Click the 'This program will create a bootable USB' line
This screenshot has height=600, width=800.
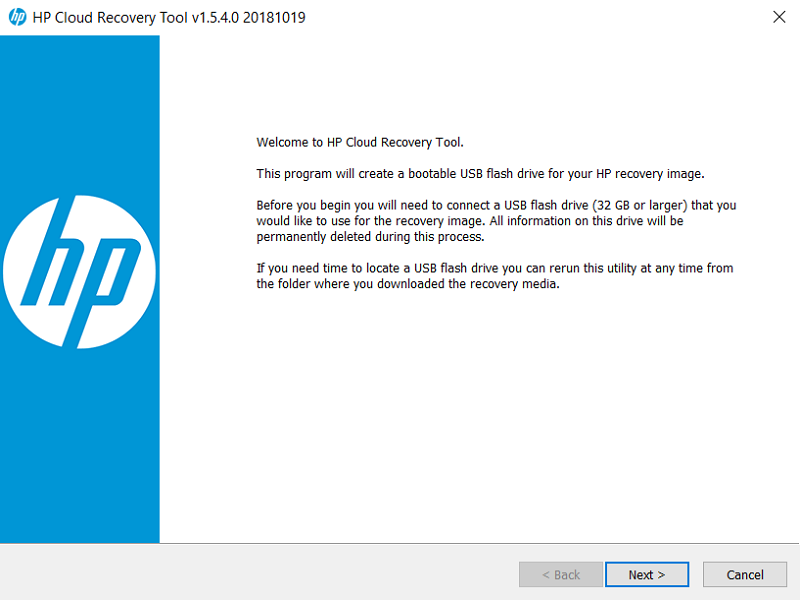(x=480, y=174)
